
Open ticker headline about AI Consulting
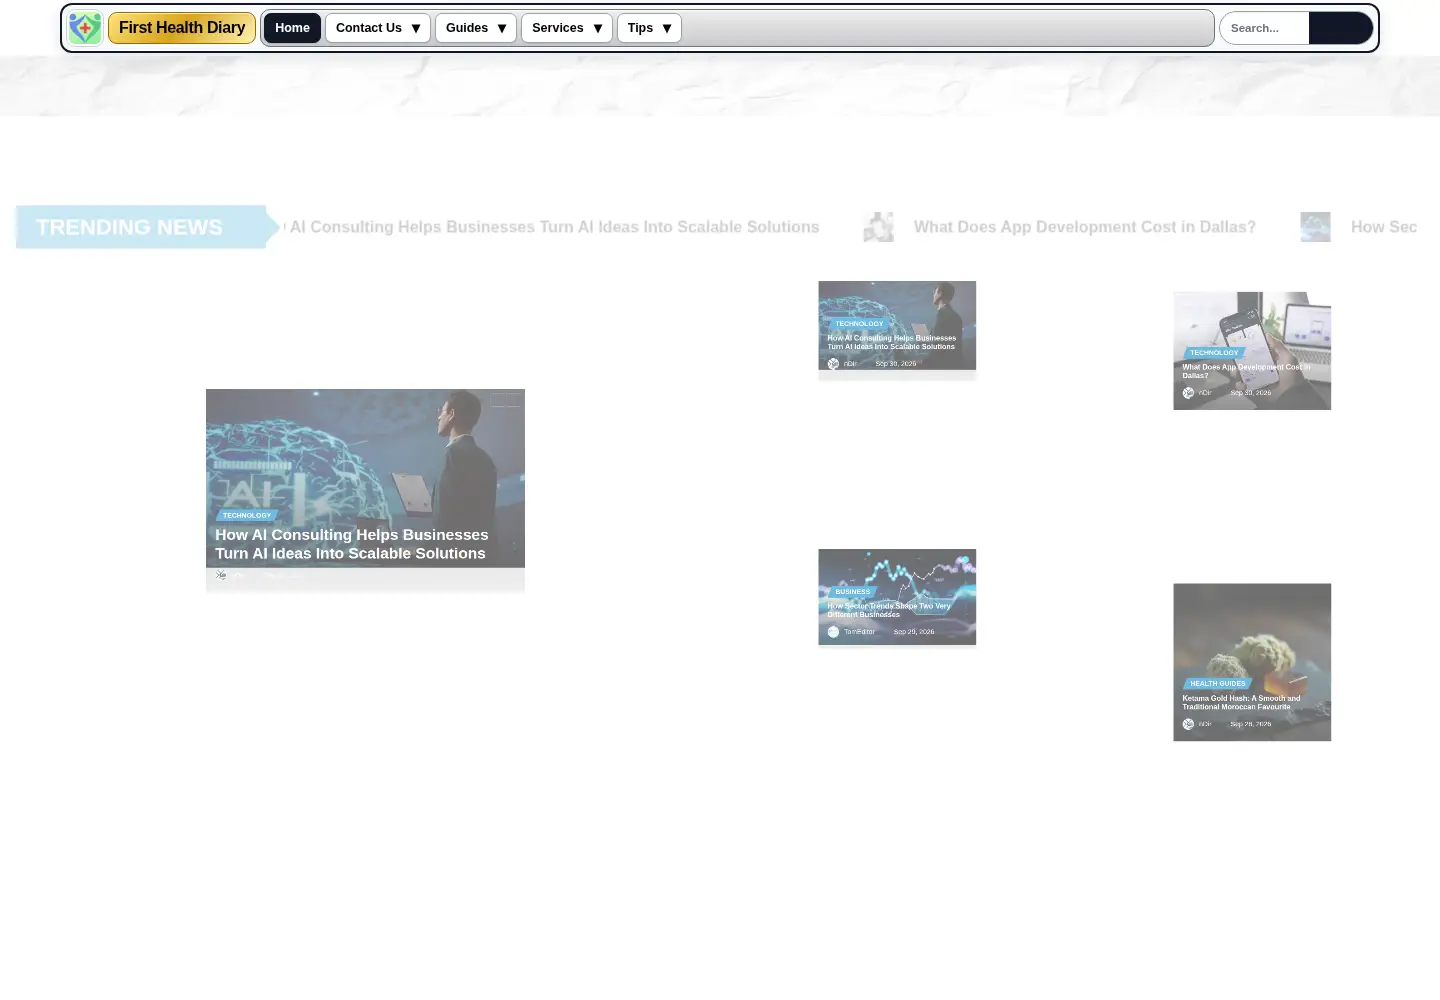click(x=552, y=227)
